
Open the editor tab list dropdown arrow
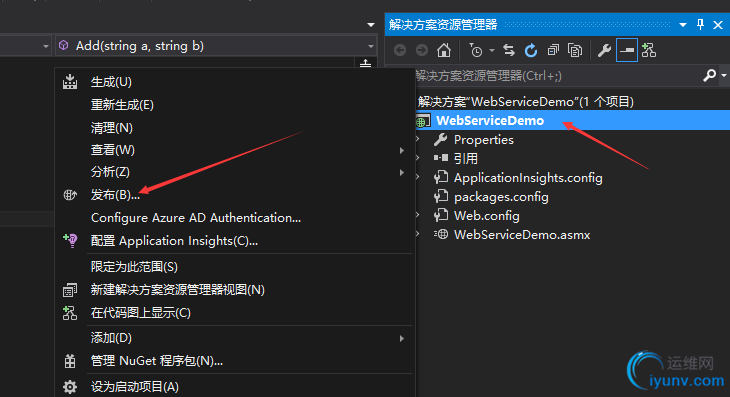coord(371,25)
